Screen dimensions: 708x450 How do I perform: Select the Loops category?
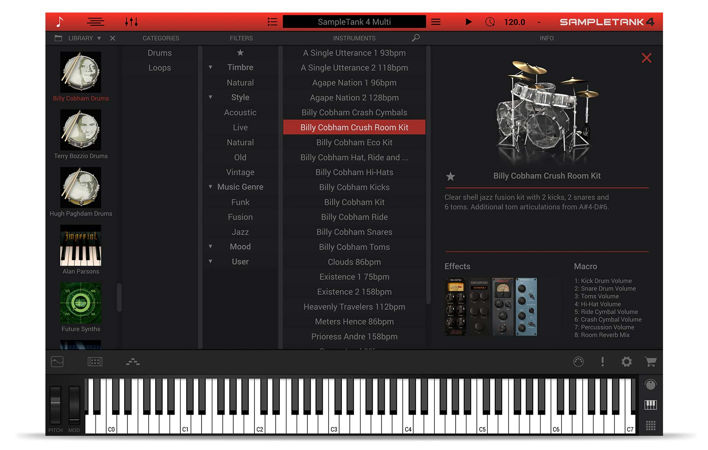click(160, 68)
